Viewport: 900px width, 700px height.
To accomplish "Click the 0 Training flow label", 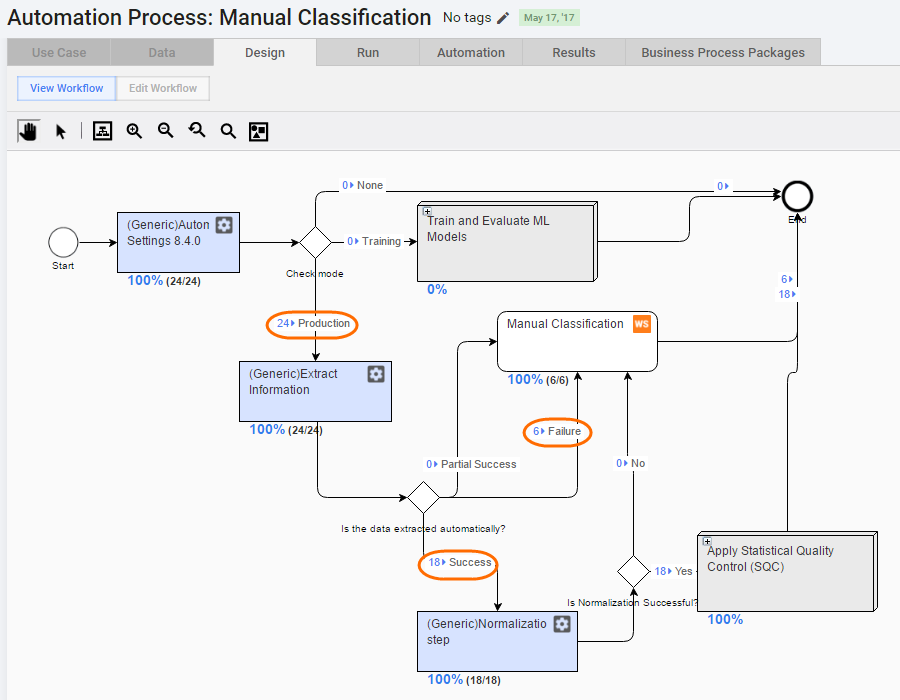I will 374,242.
